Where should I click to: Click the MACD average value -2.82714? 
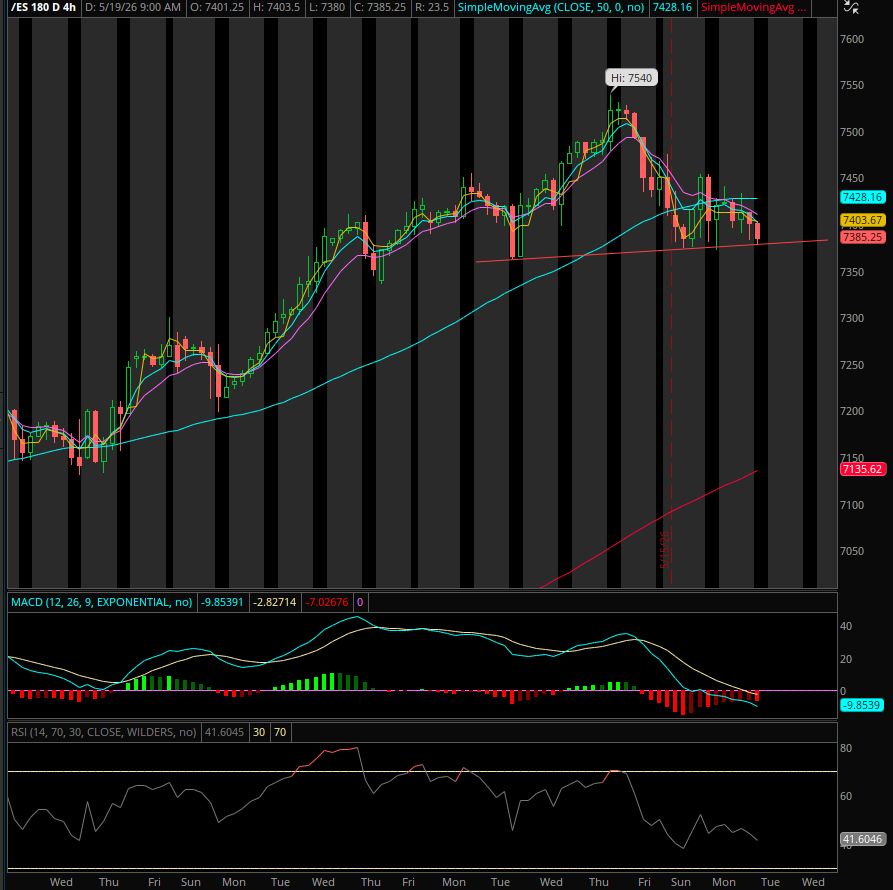[x=275, y=602]
